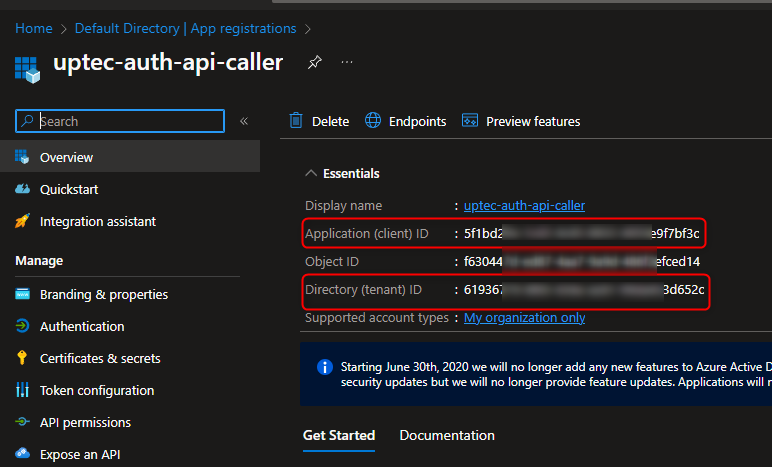Select the Get Started tab

(x=339, y=435)
